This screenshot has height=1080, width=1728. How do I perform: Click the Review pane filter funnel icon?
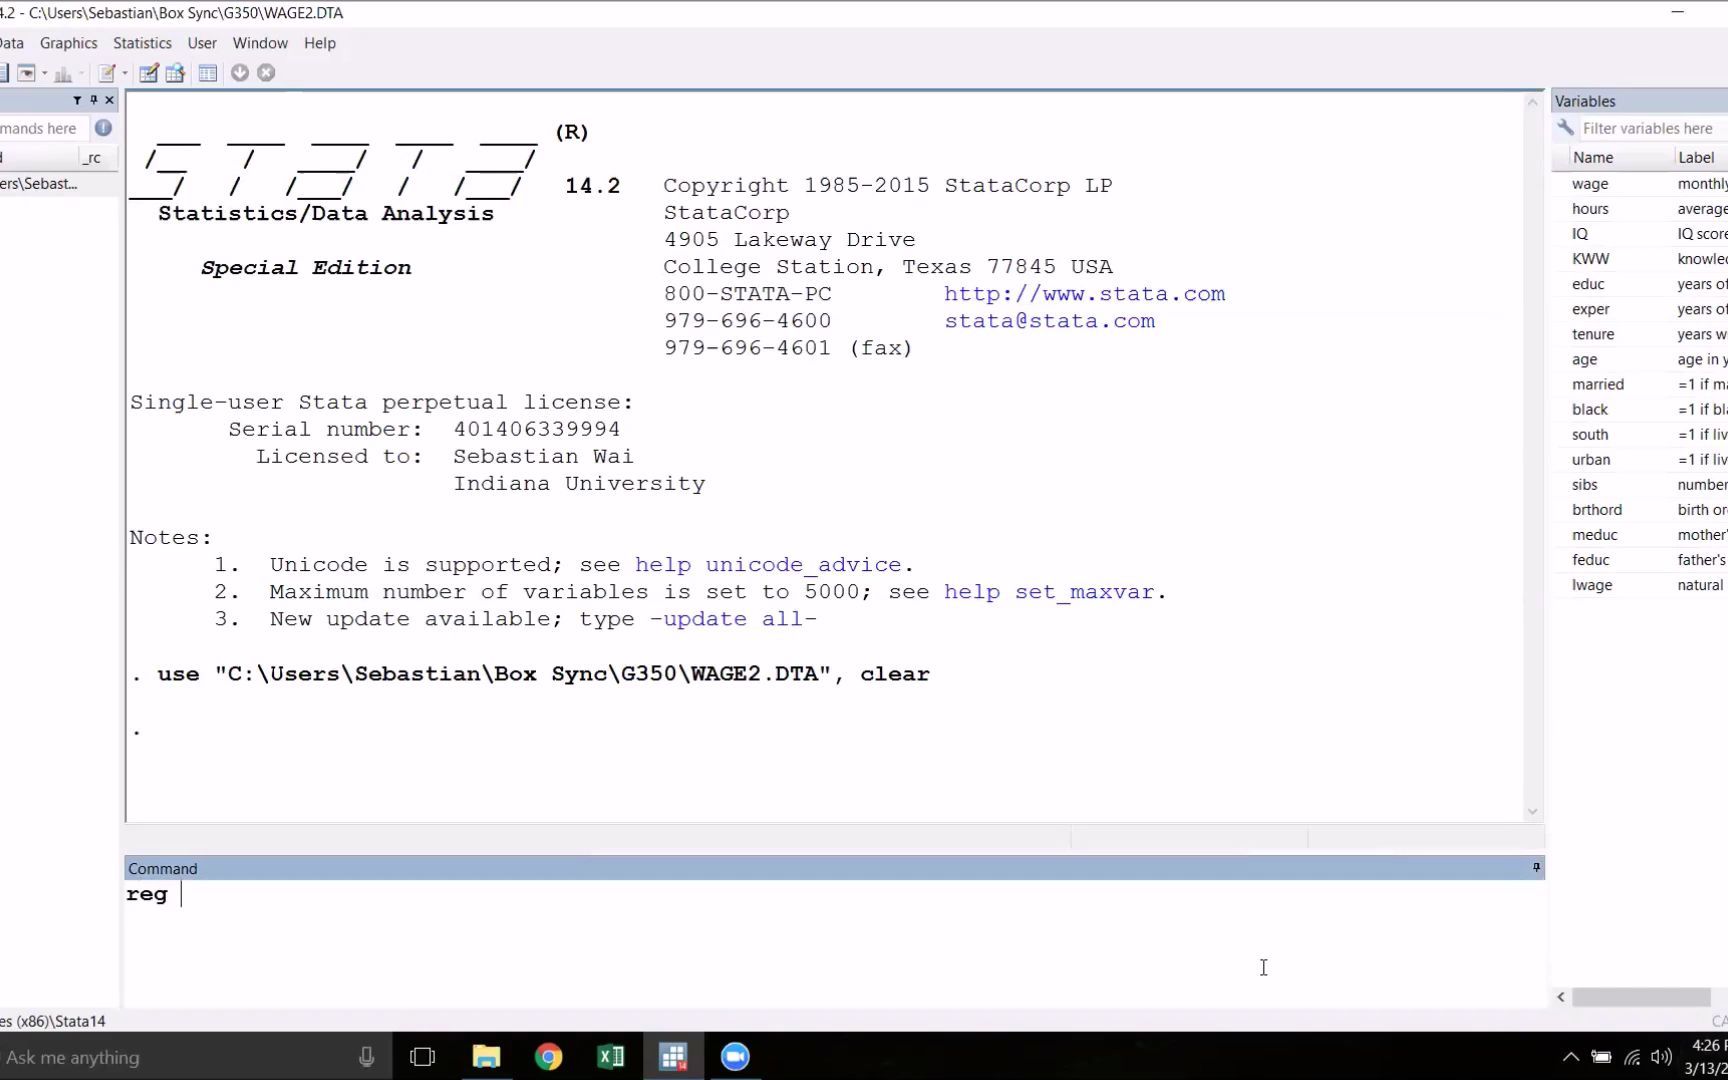[x=77, y=100]
